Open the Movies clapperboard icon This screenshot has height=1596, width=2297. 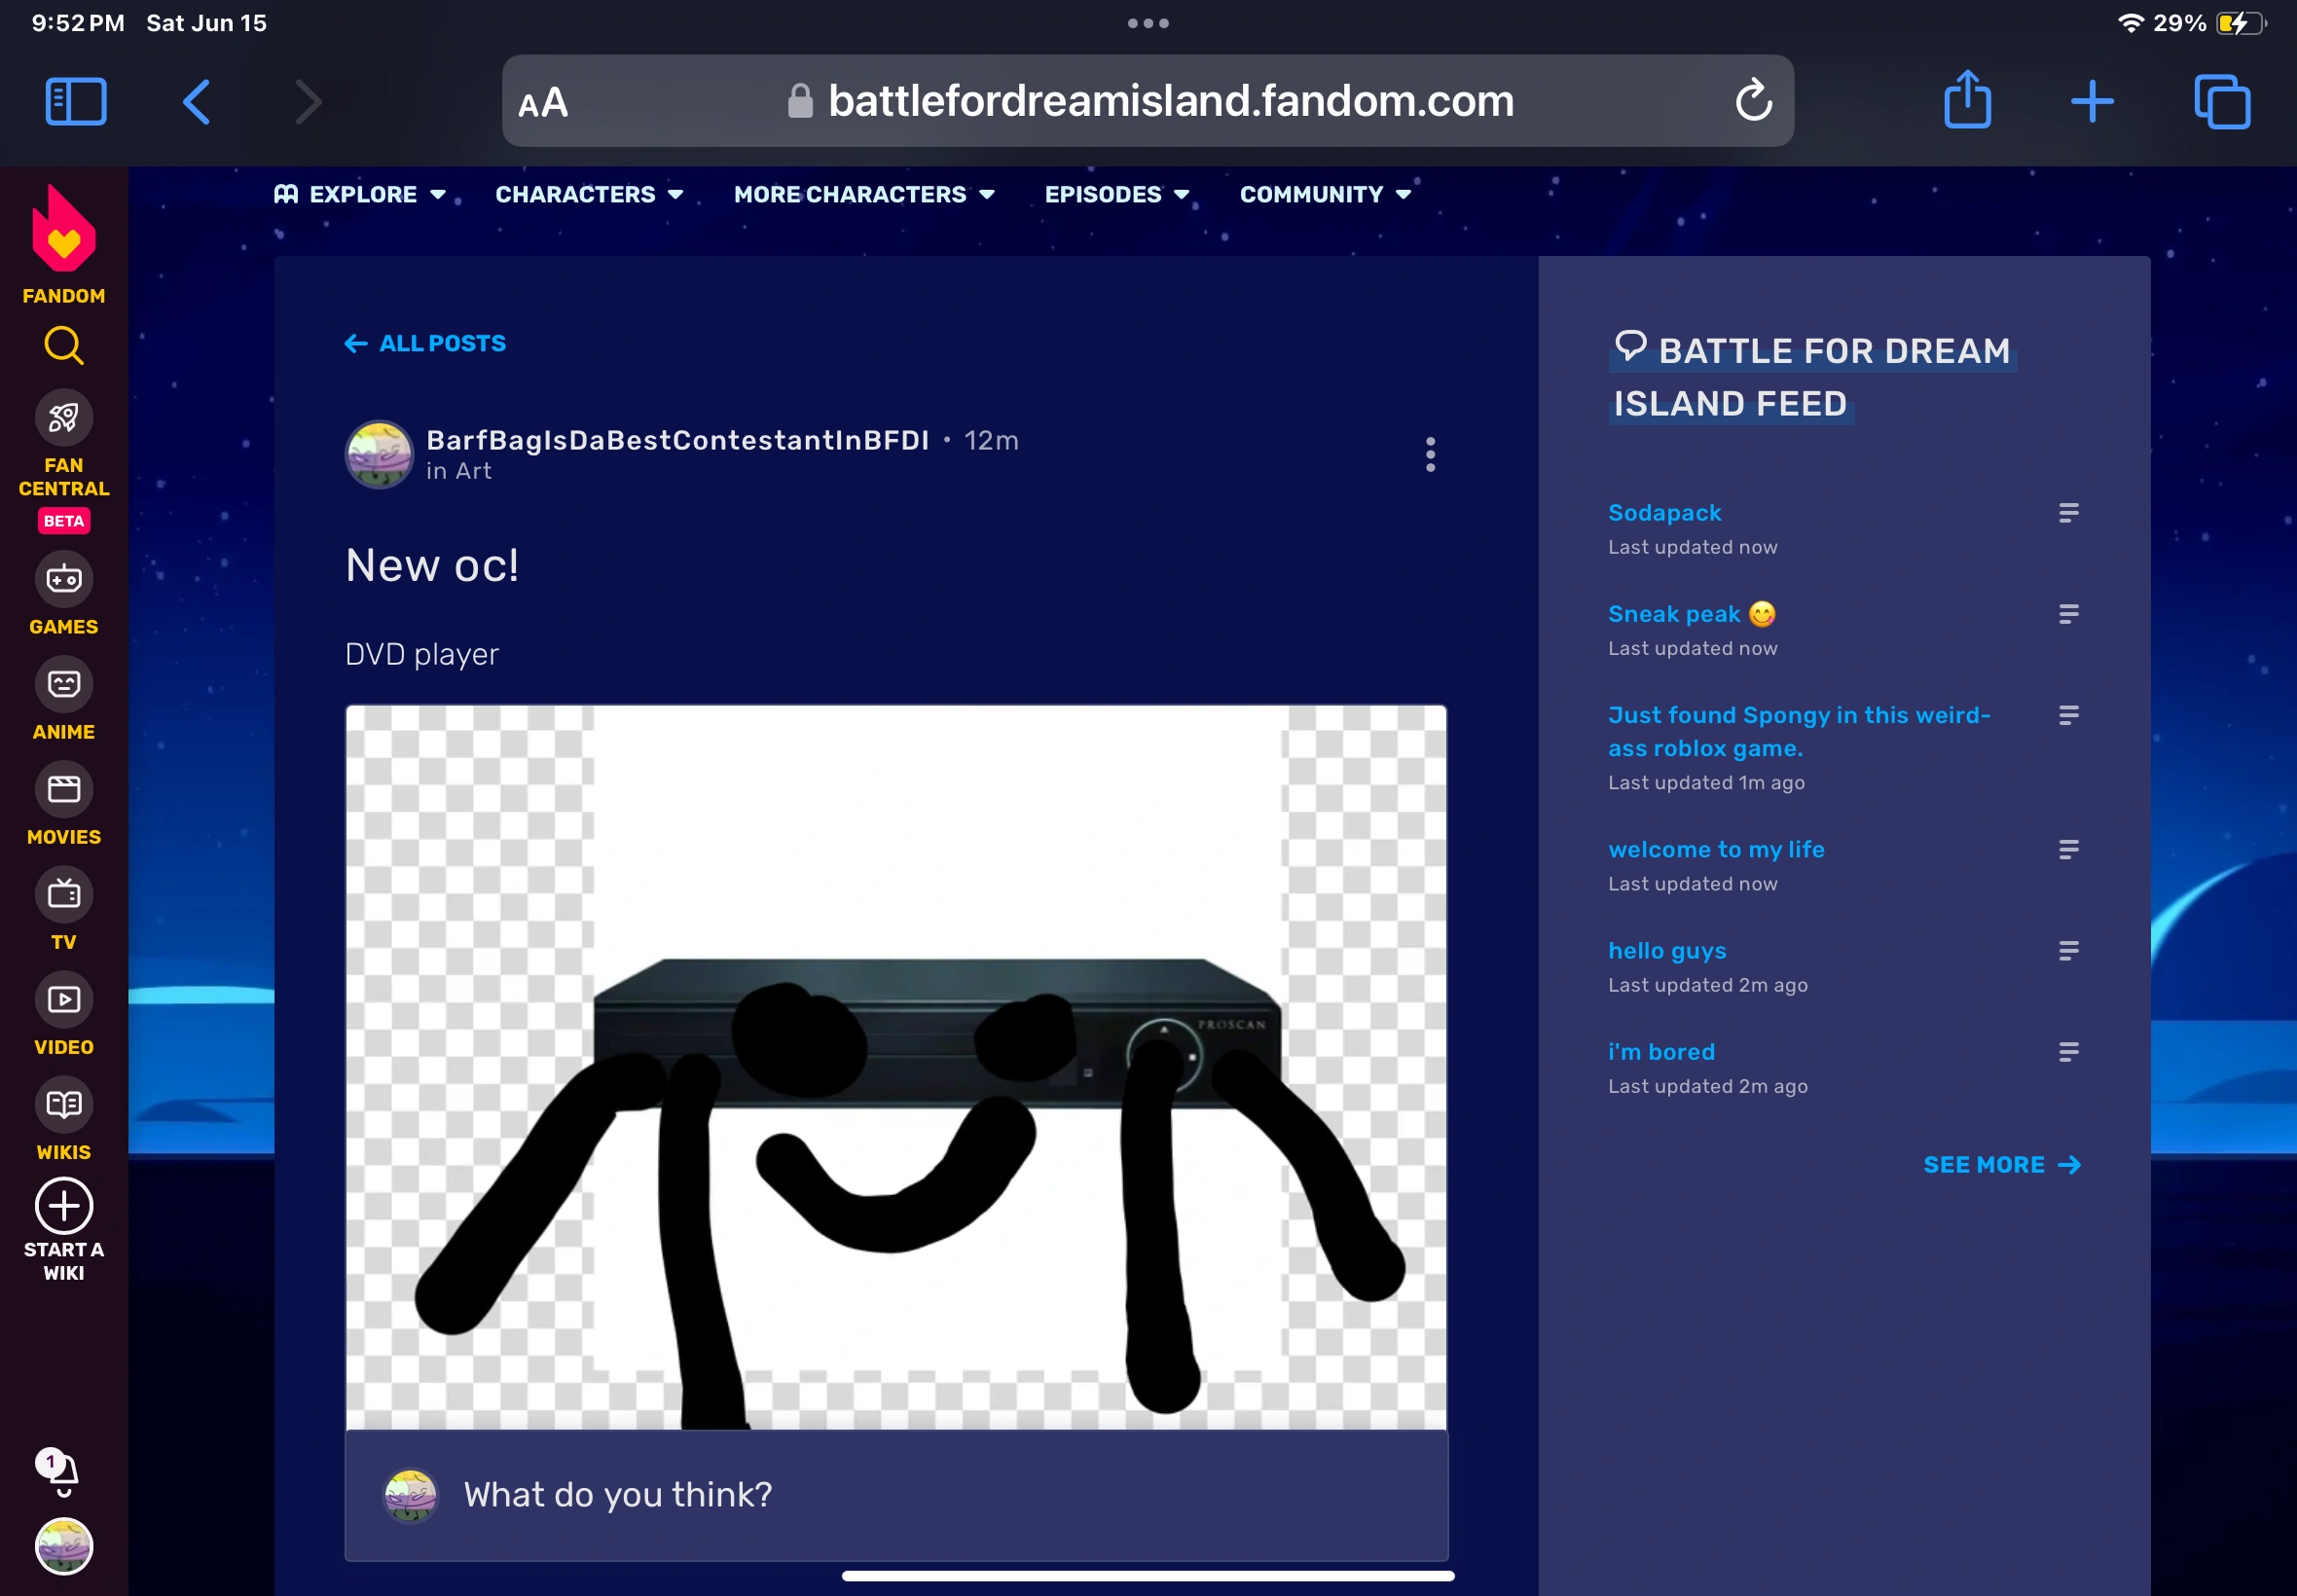coord(63,789)
